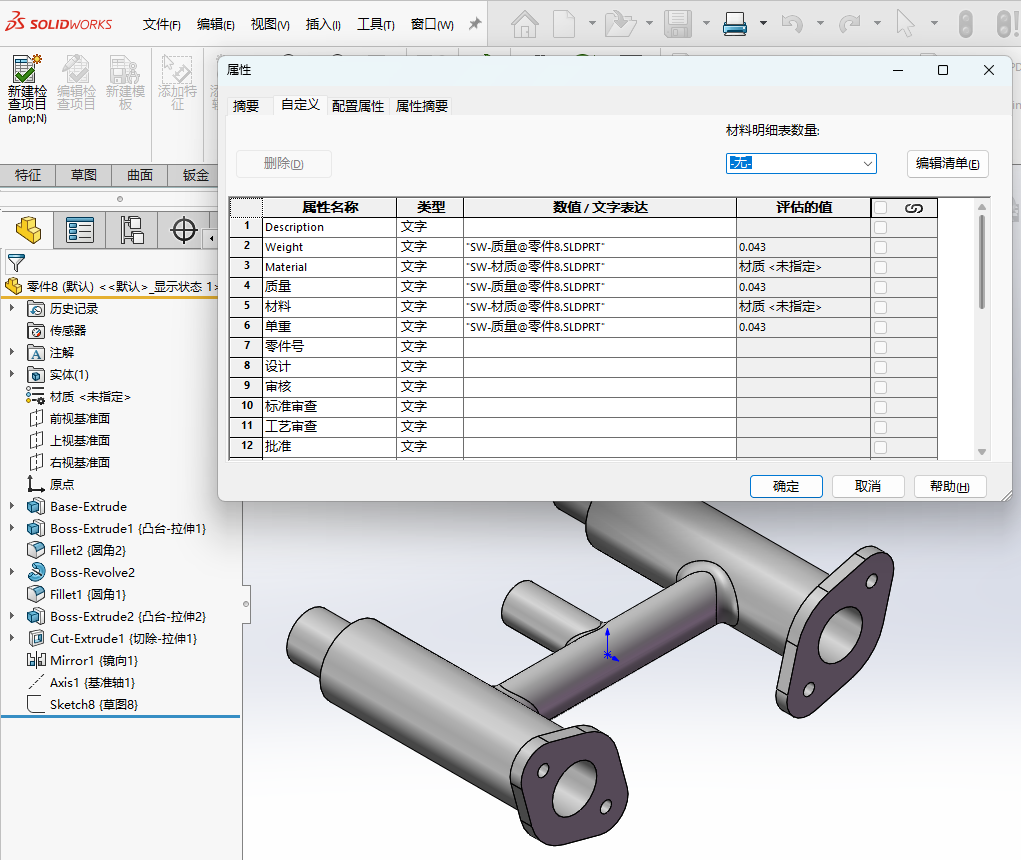Click the feature tree filter funnel
Screen dimensions: 1021x860
click(x=15, y=263)
